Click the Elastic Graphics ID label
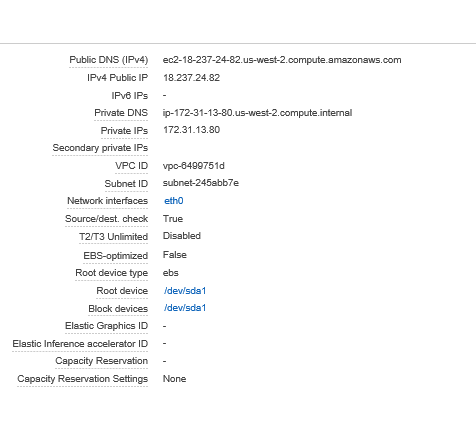476x421 pixels. (106, 326)
